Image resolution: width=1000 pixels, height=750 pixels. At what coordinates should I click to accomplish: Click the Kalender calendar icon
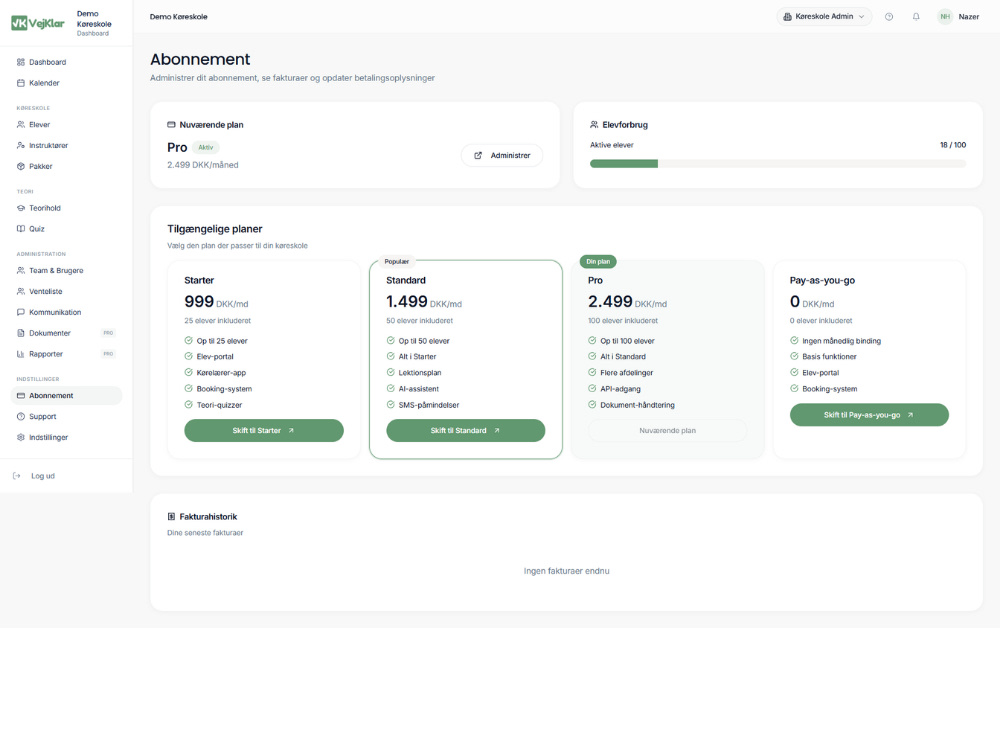pos(20,83)
